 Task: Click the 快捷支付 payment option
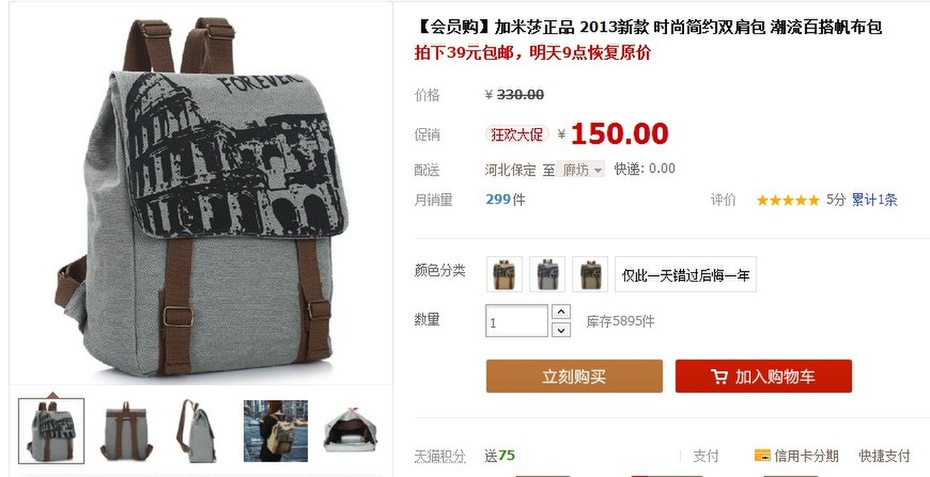884,456
